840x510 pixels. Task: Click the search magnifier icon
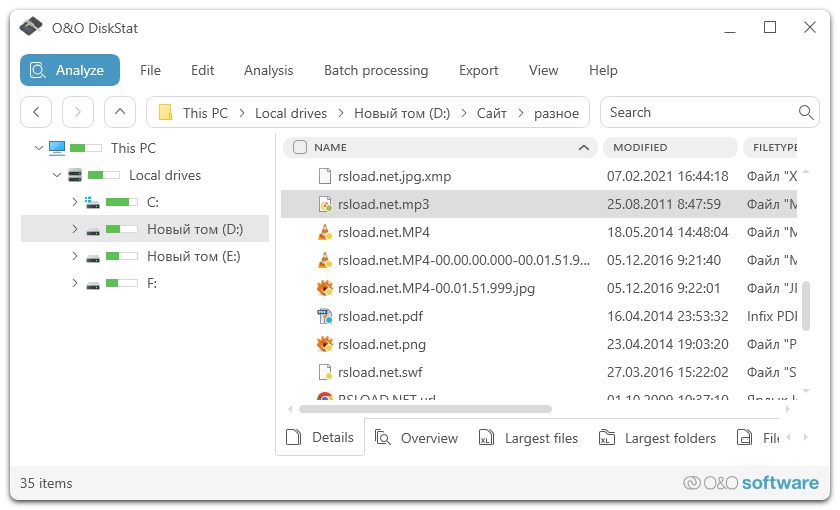click(806, 113)
